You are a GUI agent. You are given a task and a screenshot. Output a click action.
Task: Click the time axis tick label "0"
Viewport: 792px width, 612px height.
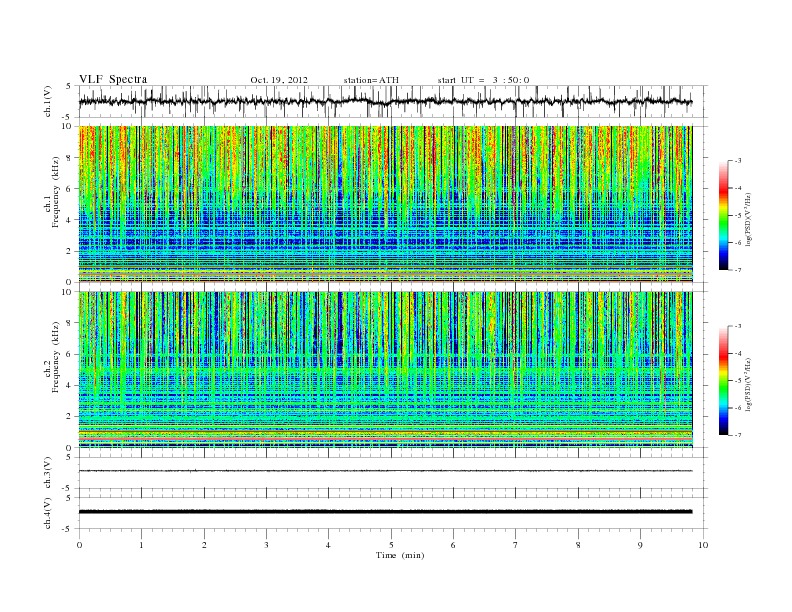click(x=79, y=545)
